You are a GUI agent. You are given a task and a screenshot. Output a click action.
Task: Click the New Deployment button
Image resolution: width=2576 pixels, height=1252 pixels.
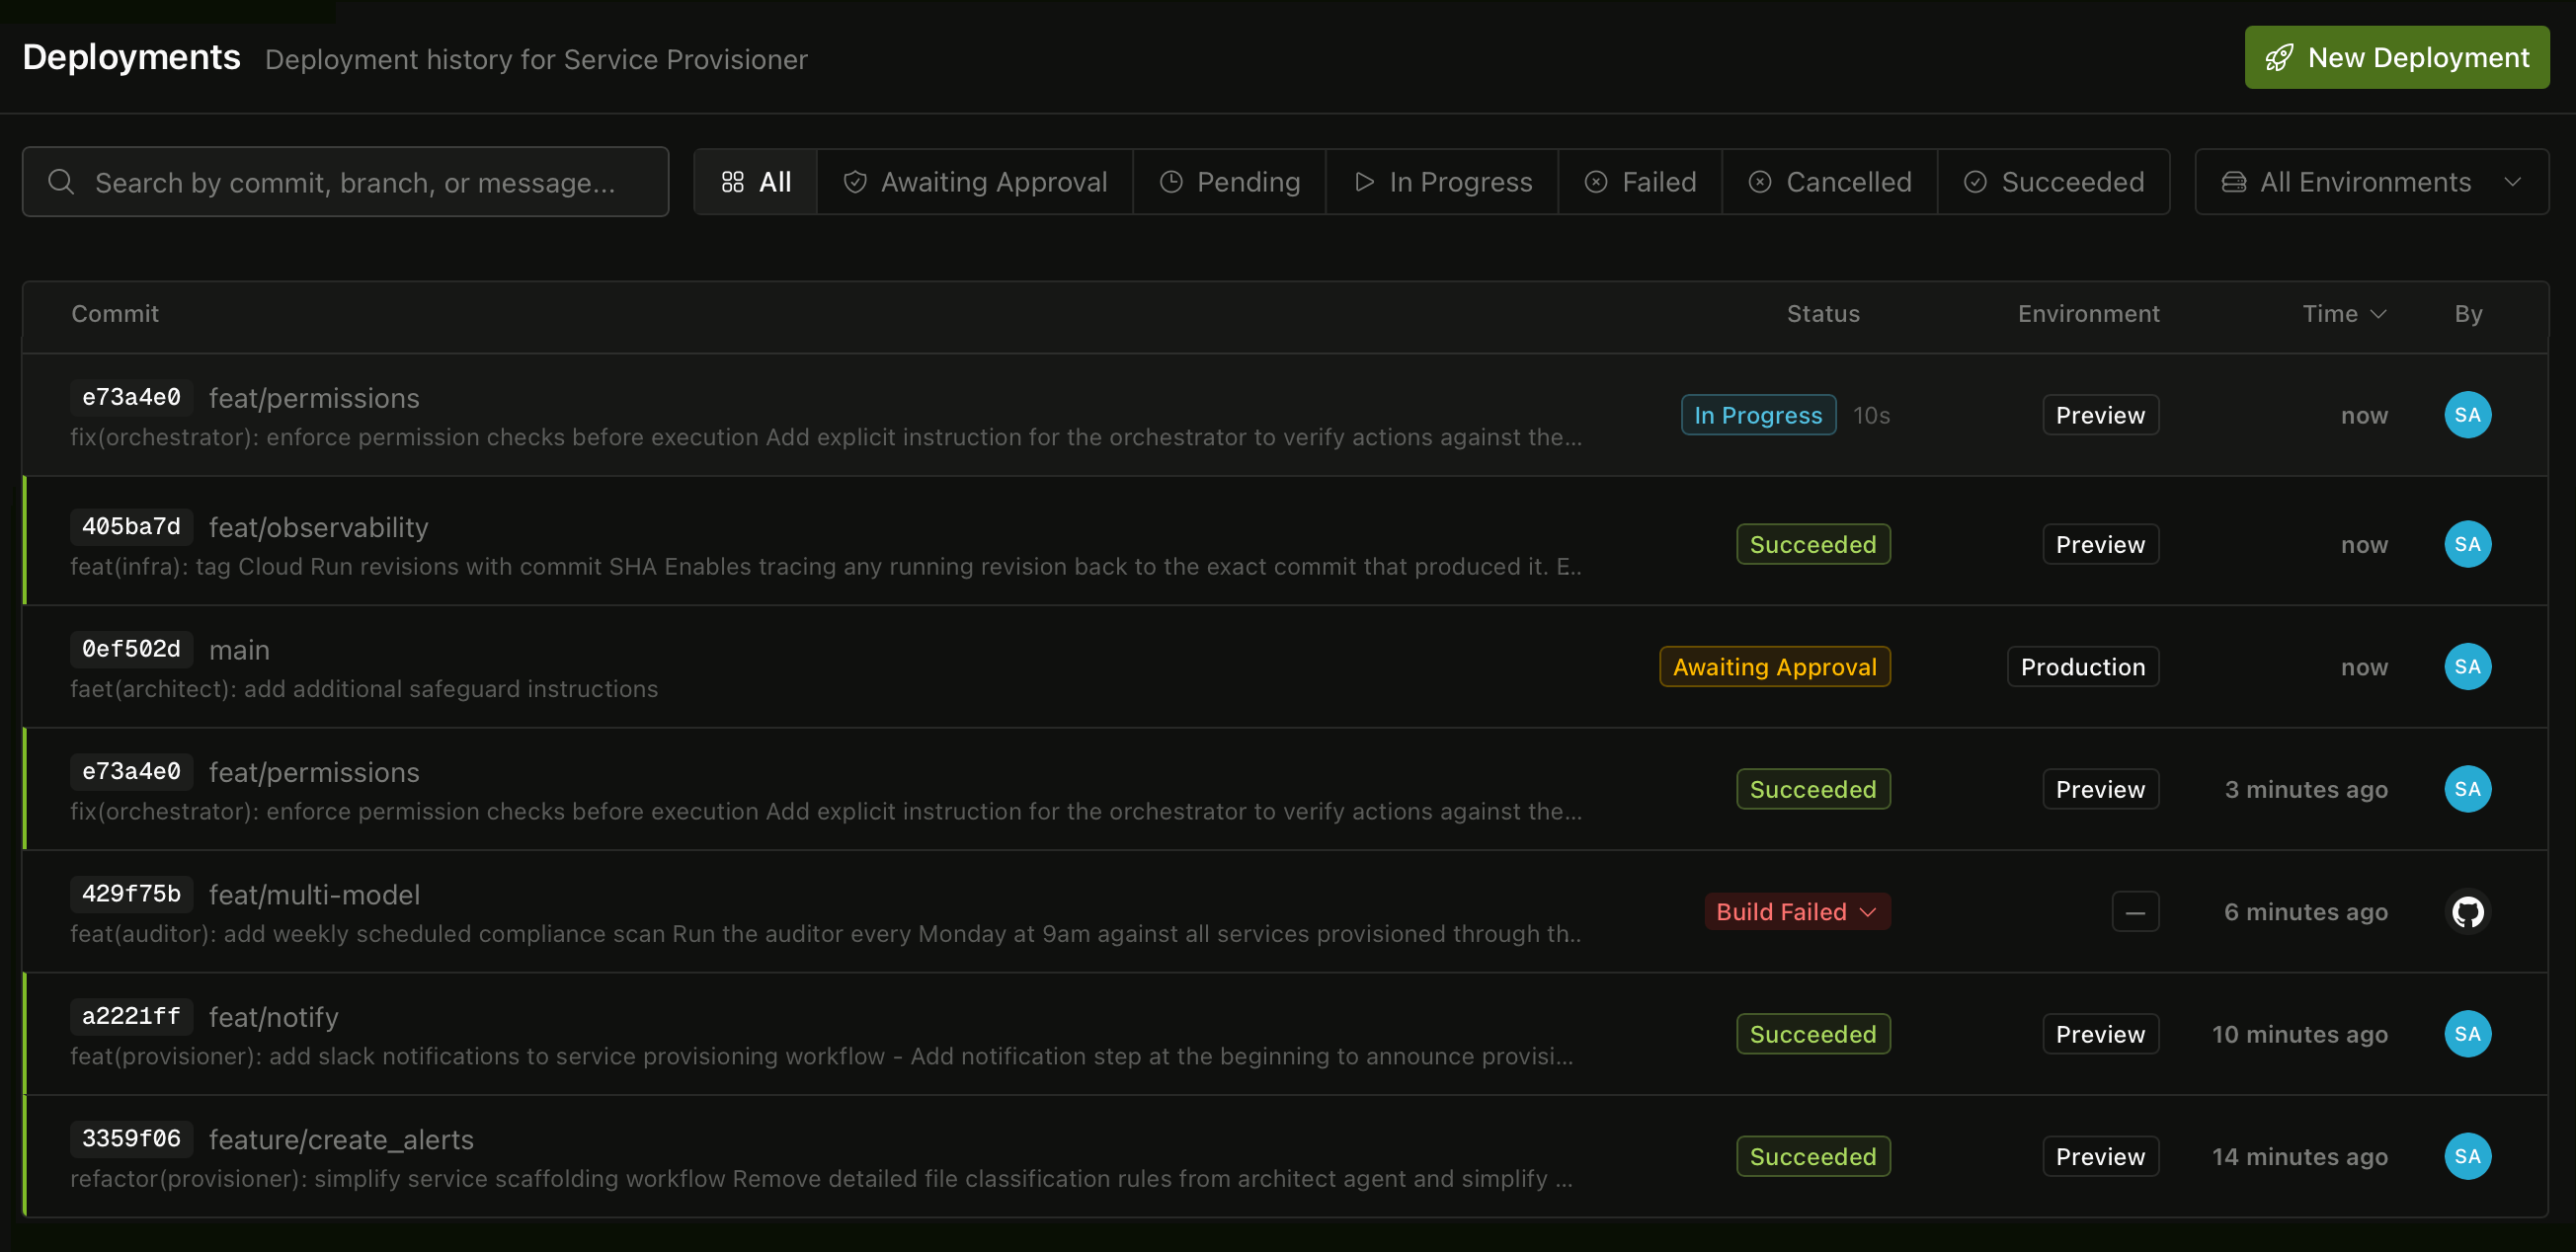coord(2397,57)
